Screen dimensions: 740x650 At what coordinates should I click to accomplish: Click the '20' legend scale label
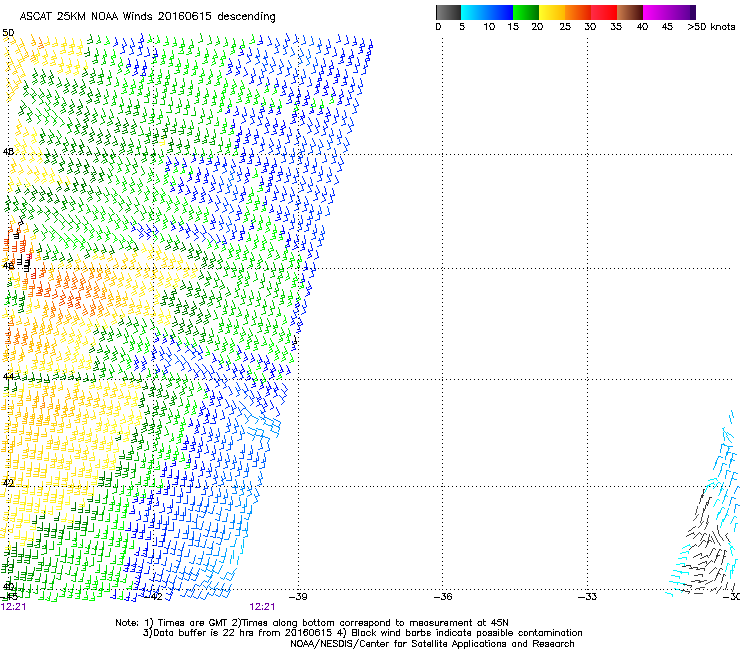[x=537, y=27]
